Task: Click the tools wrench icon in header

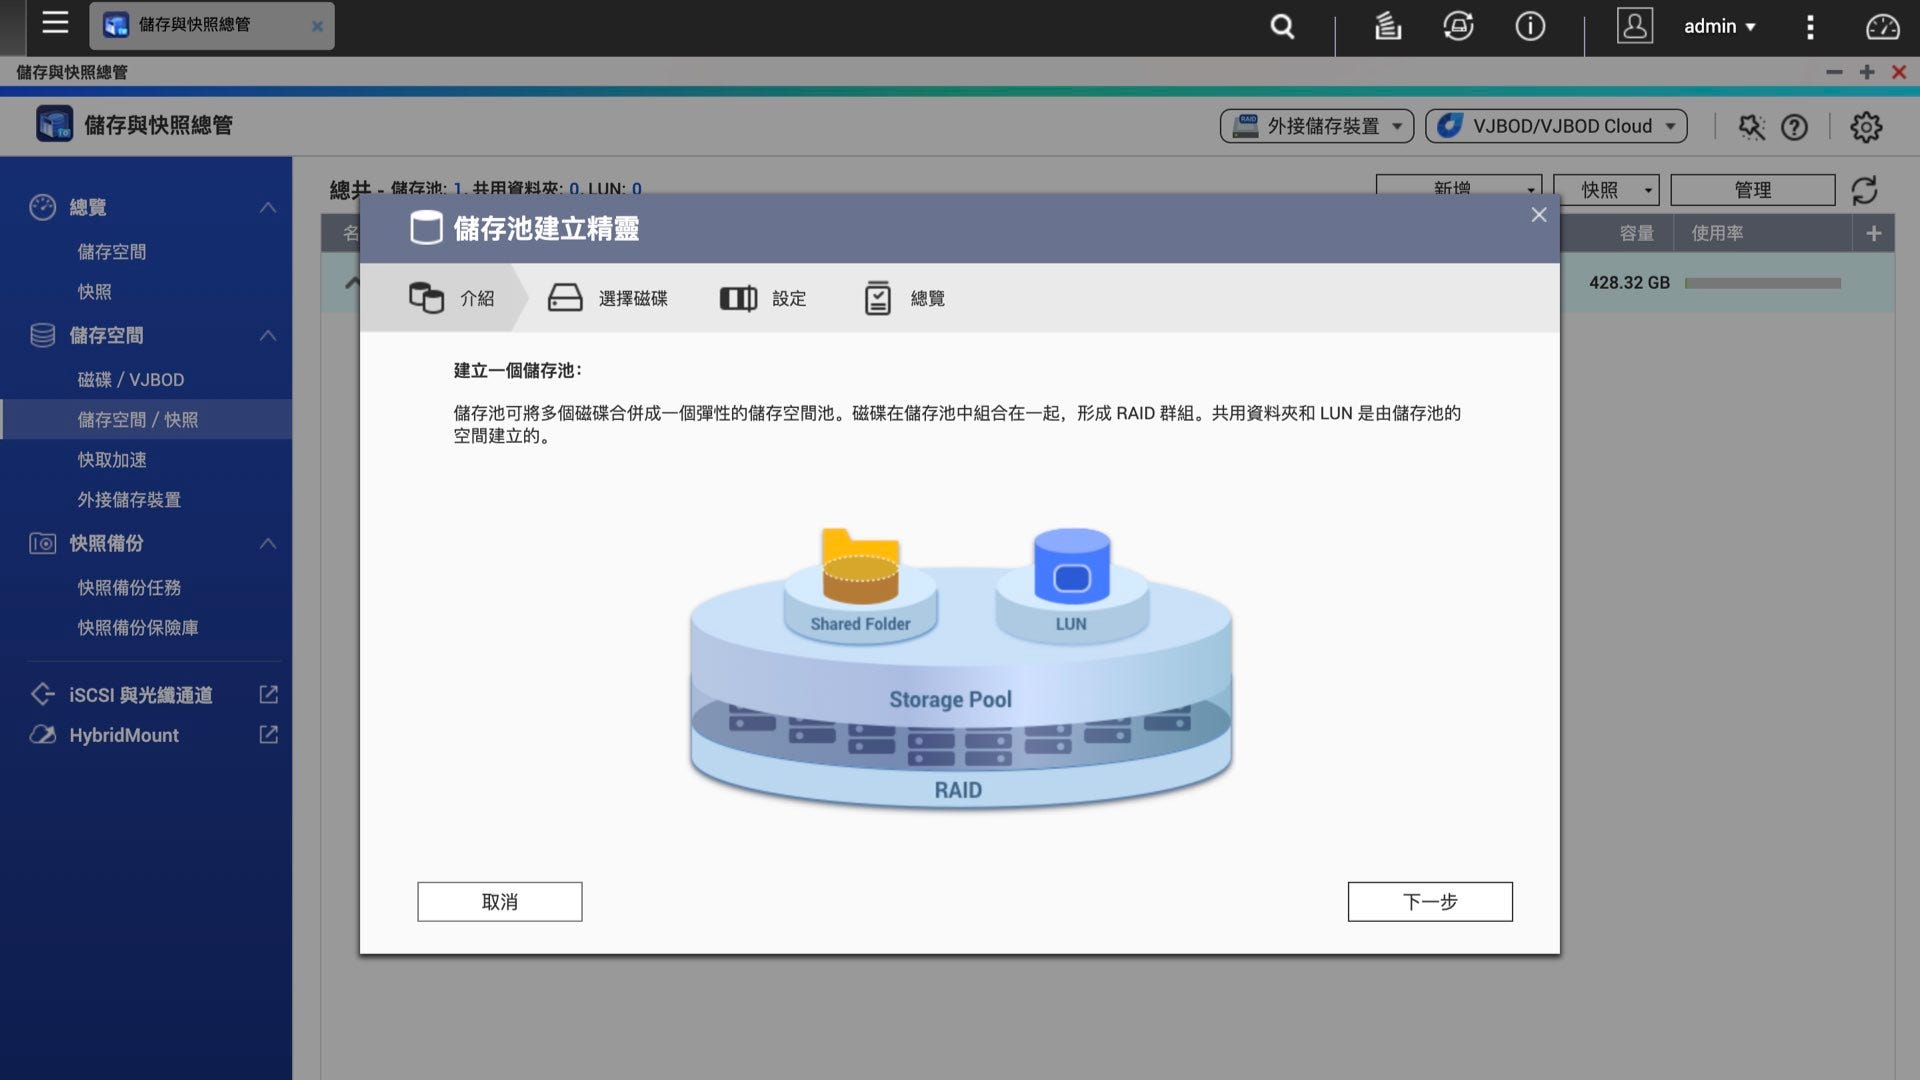Action: click(1752, 127)
